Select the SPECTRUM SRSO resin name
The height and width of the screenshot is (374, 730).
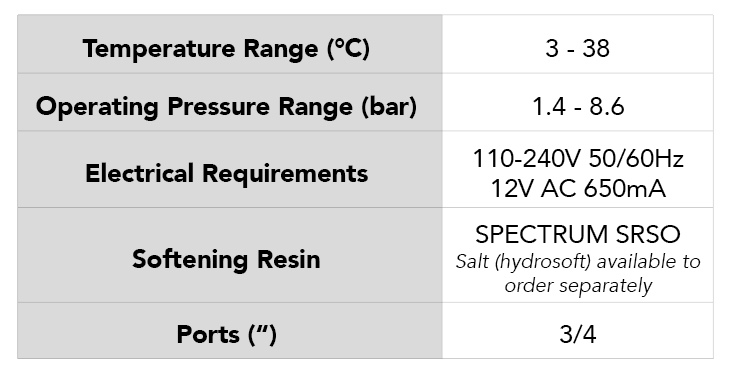578,234
